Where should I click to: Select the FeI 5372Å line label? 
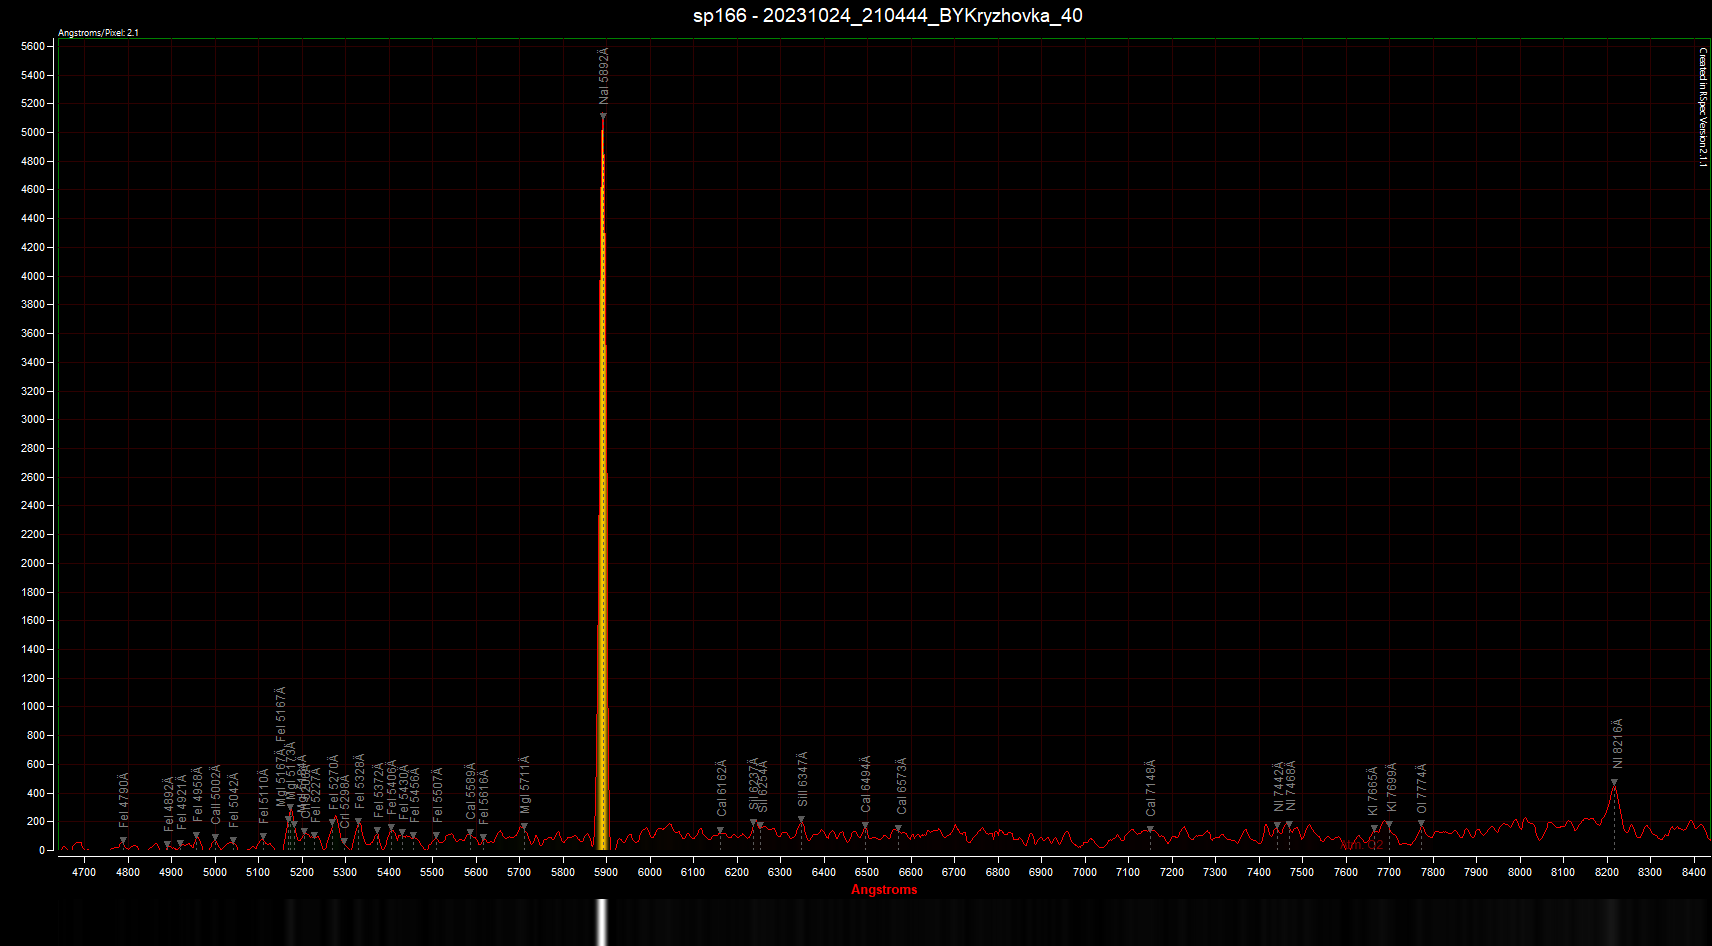pyautogui.click(x=378, y=790)
